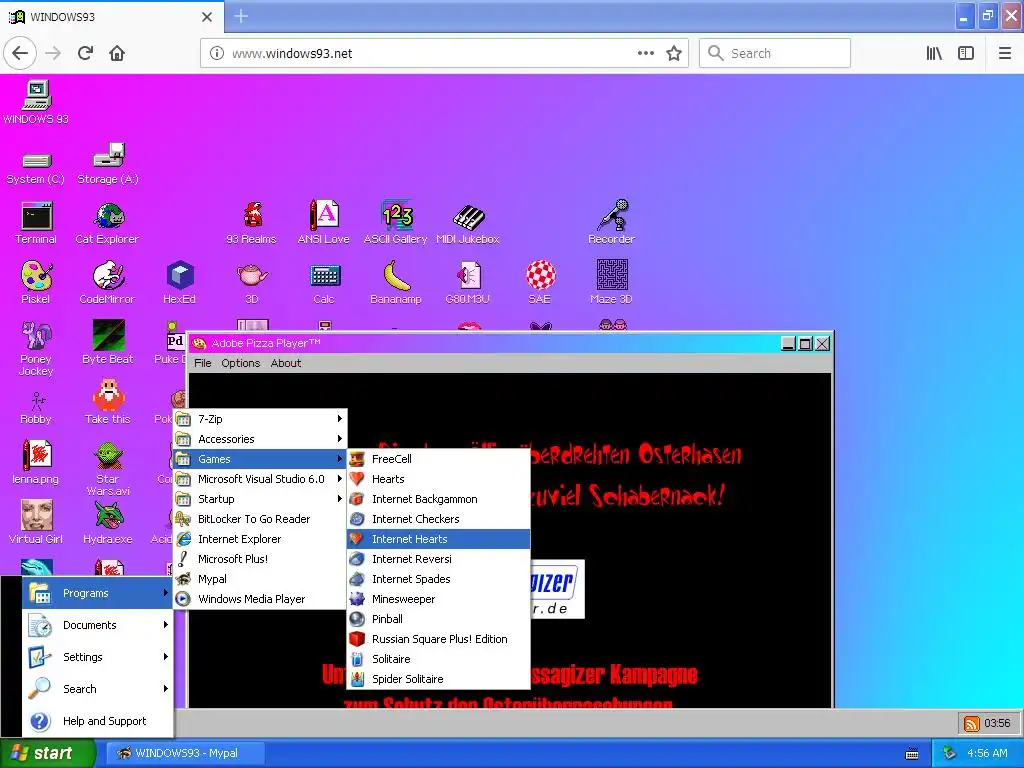Open the Bananamp banana icon
This screenshot has width=1024, height=768.
[396, 282]
